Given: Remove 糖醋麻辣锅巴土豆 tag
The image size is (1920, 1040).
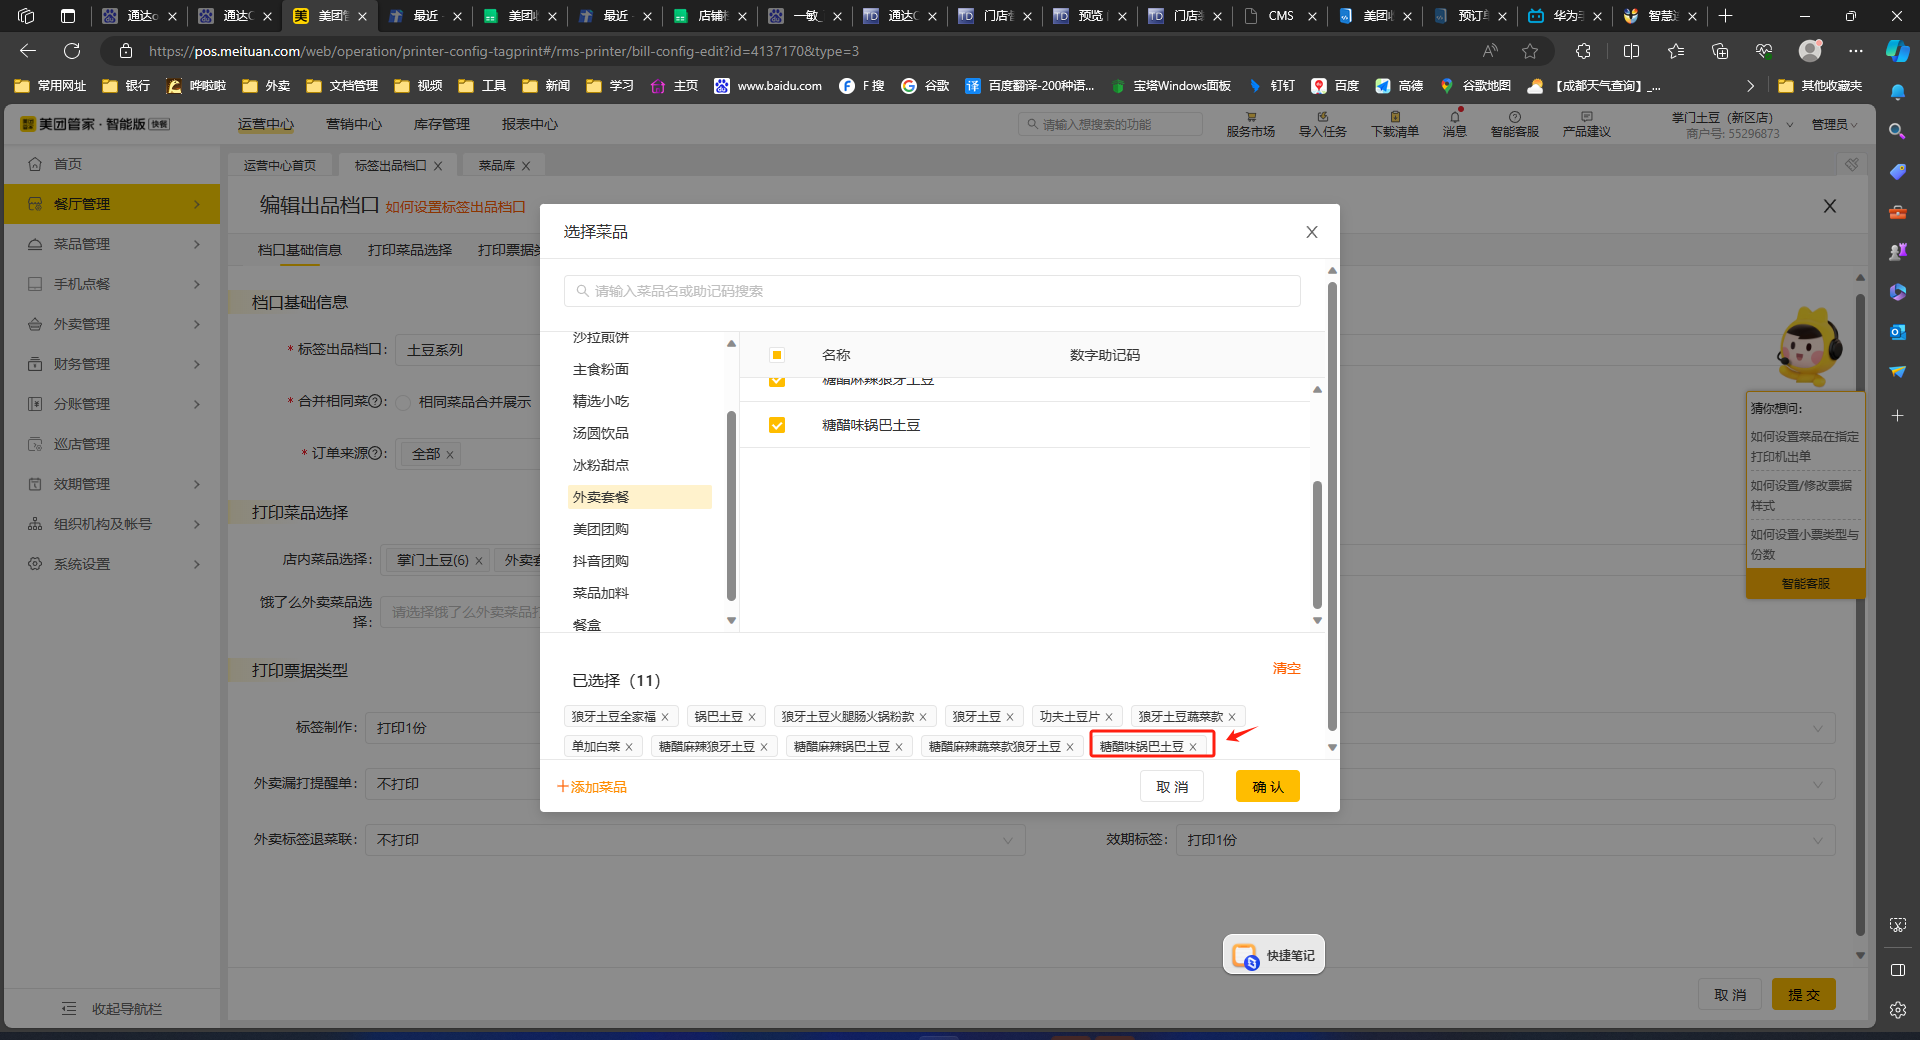Looking at the screenshot, I should click(x=899, y=747).
